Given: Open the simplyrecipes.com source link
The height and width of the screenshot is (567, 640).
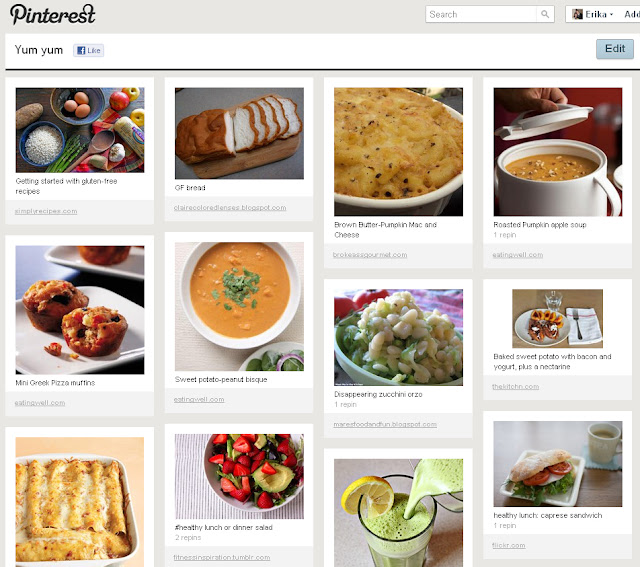Looking at the screenshot, I should pos(46,211).
